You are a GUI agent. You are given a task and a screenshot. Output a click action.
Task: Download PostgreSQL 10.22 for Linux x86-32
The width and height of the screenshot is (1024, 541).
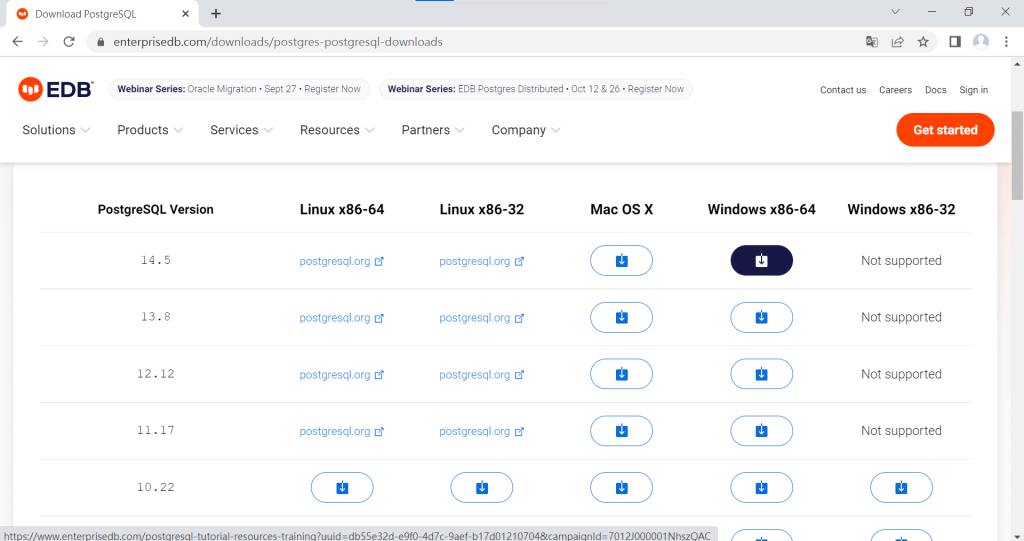pyautogui.click(x=482, y=487)
